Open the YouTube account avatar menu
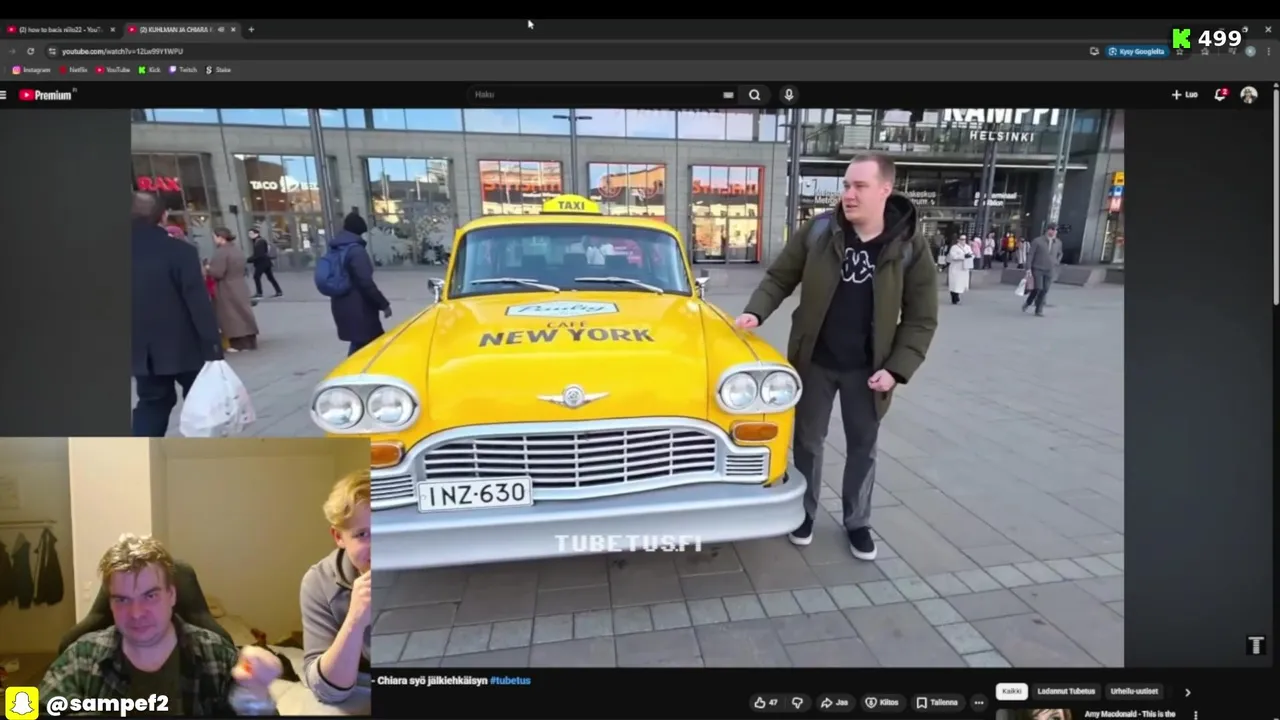This screenshot has width=1280, height=720. (x=1249, y=95)
